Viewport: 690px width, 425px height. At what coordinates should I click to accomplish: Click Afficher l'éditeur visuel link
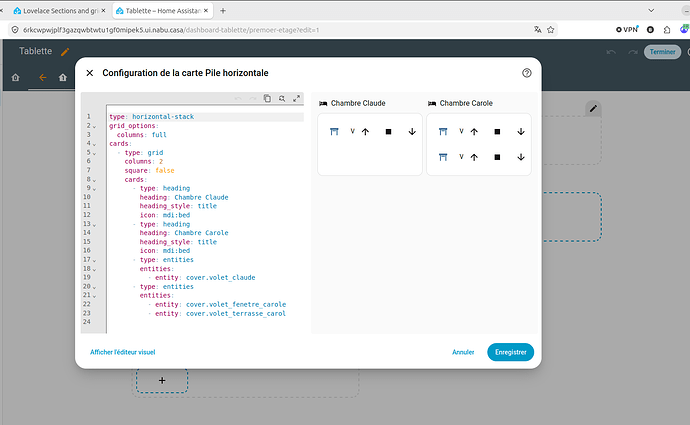coord(123,352)
